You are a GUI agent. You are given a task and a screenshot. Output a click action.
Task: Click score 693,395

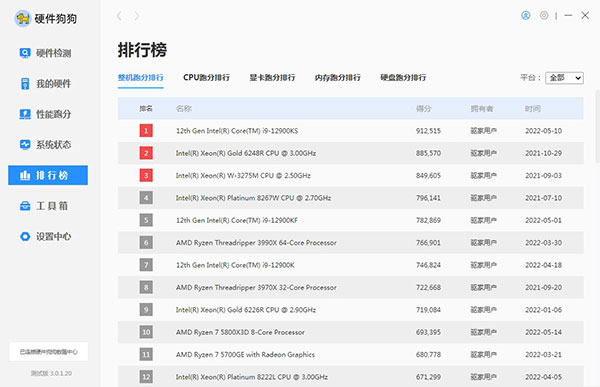pos(428,332)
